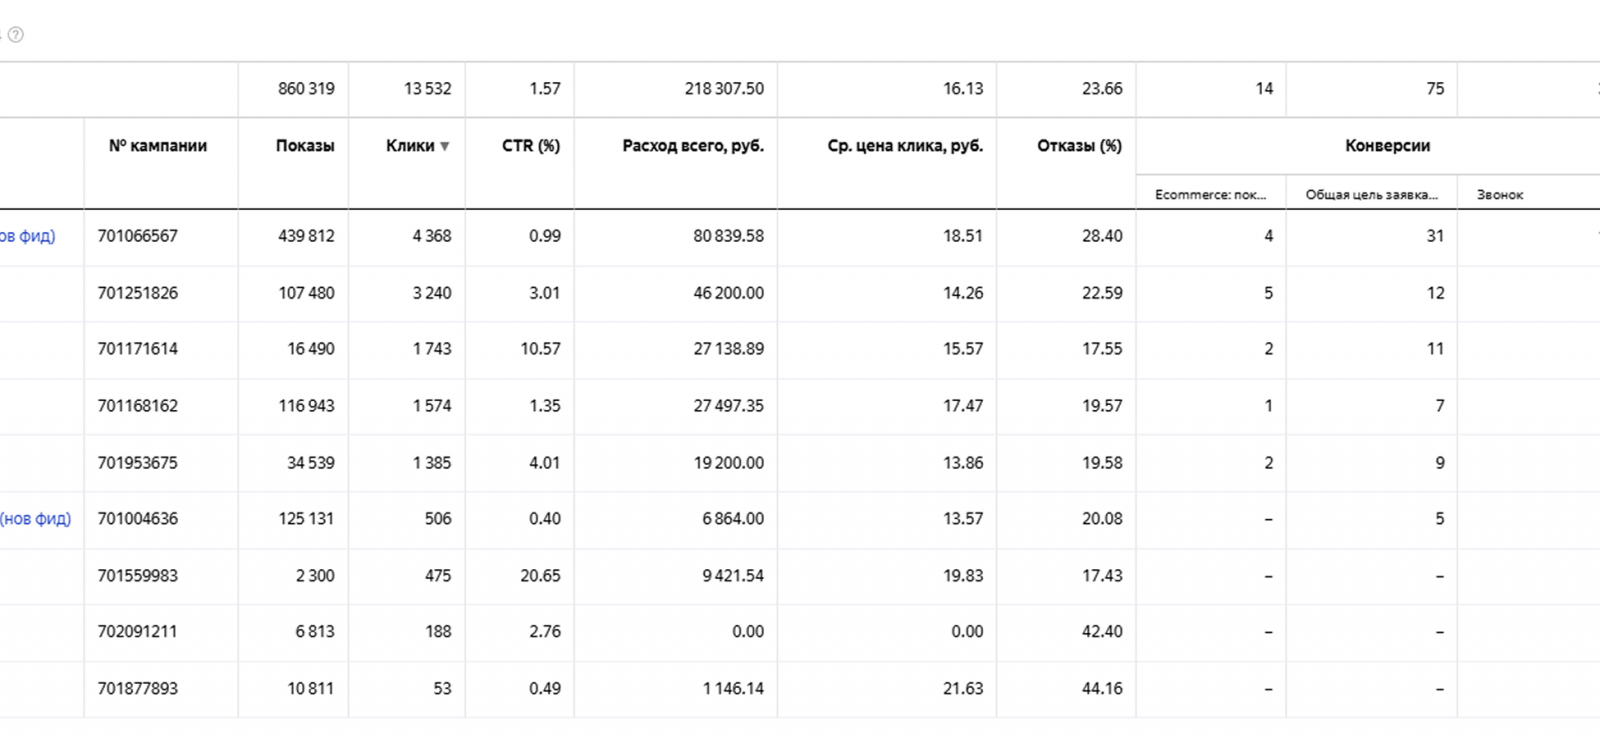Select the 80 839.58 expense cell
Image resolution: width=1600 pixels, height=738 pixels.
[728, 236]
